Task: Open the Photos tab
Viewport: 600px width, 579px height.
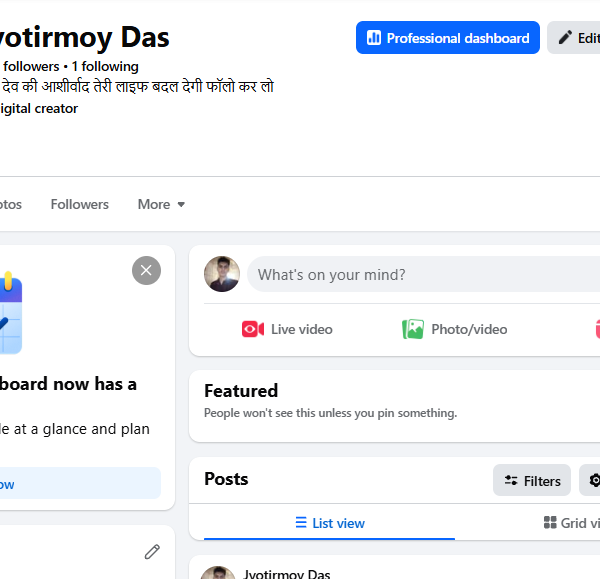Action: click(10, 204)
